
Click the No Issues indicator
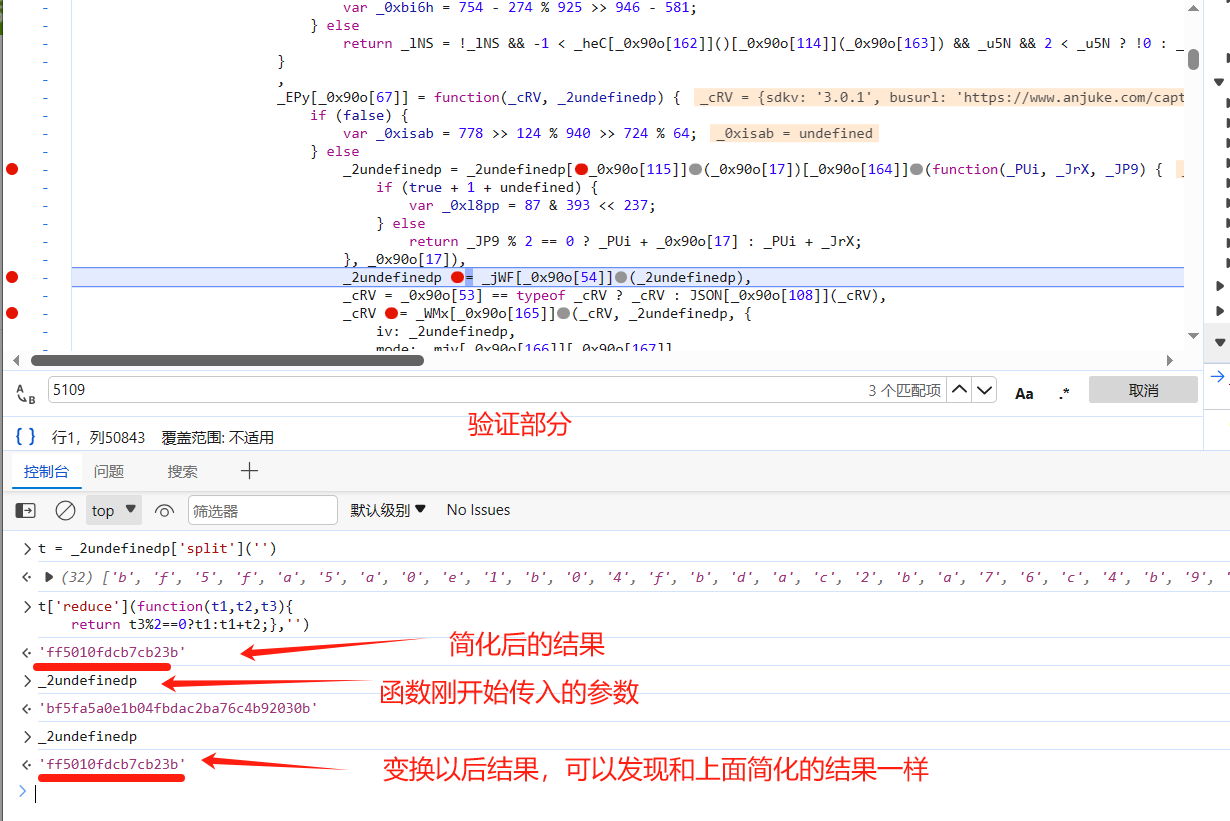(478, 510)
